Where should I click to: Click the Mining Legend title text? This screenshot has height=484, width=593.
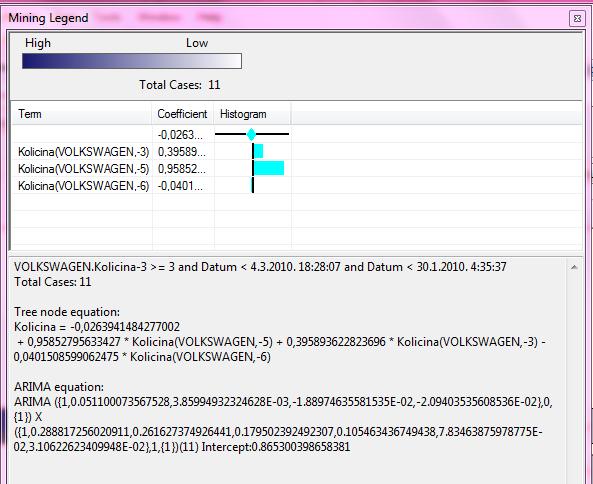tap(48, 18)
